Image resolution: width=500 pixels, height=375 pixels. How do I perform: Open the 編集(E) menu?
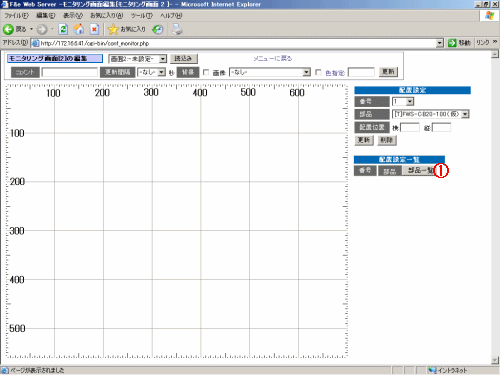(46, 15)
